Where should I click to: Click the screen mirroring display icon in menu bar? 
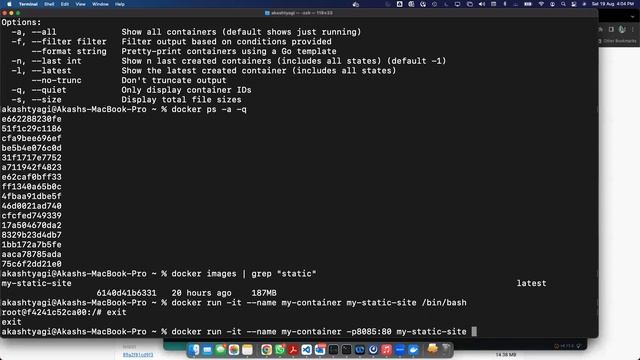pos(457,4)
